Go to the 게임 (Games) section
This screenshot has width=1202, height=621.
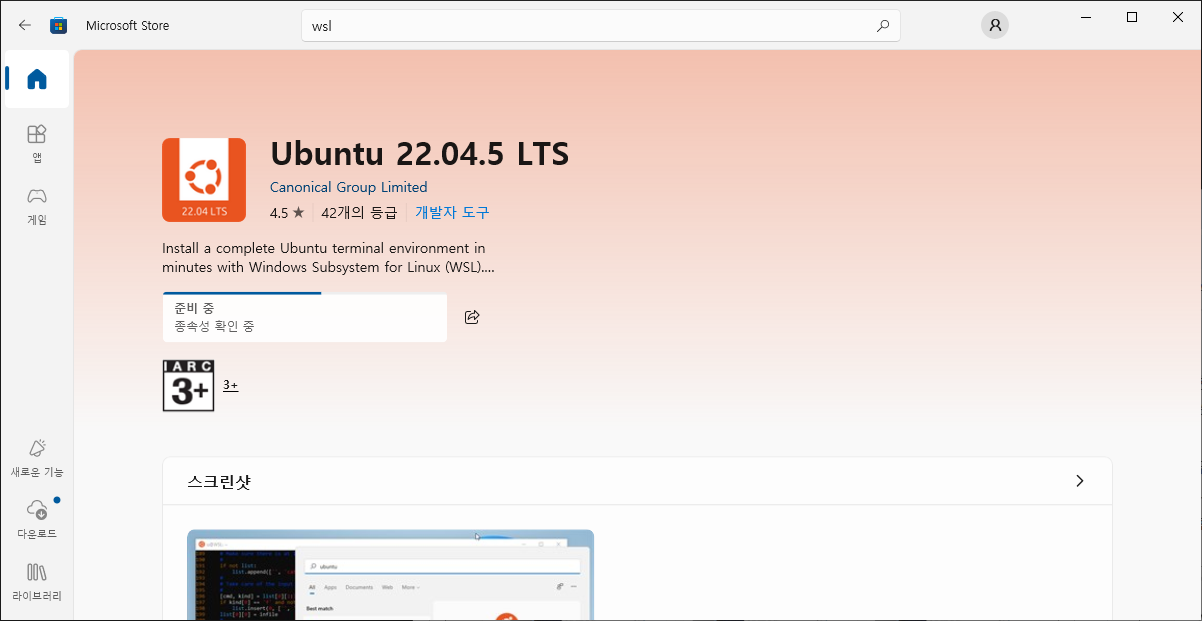pos(37,205)
